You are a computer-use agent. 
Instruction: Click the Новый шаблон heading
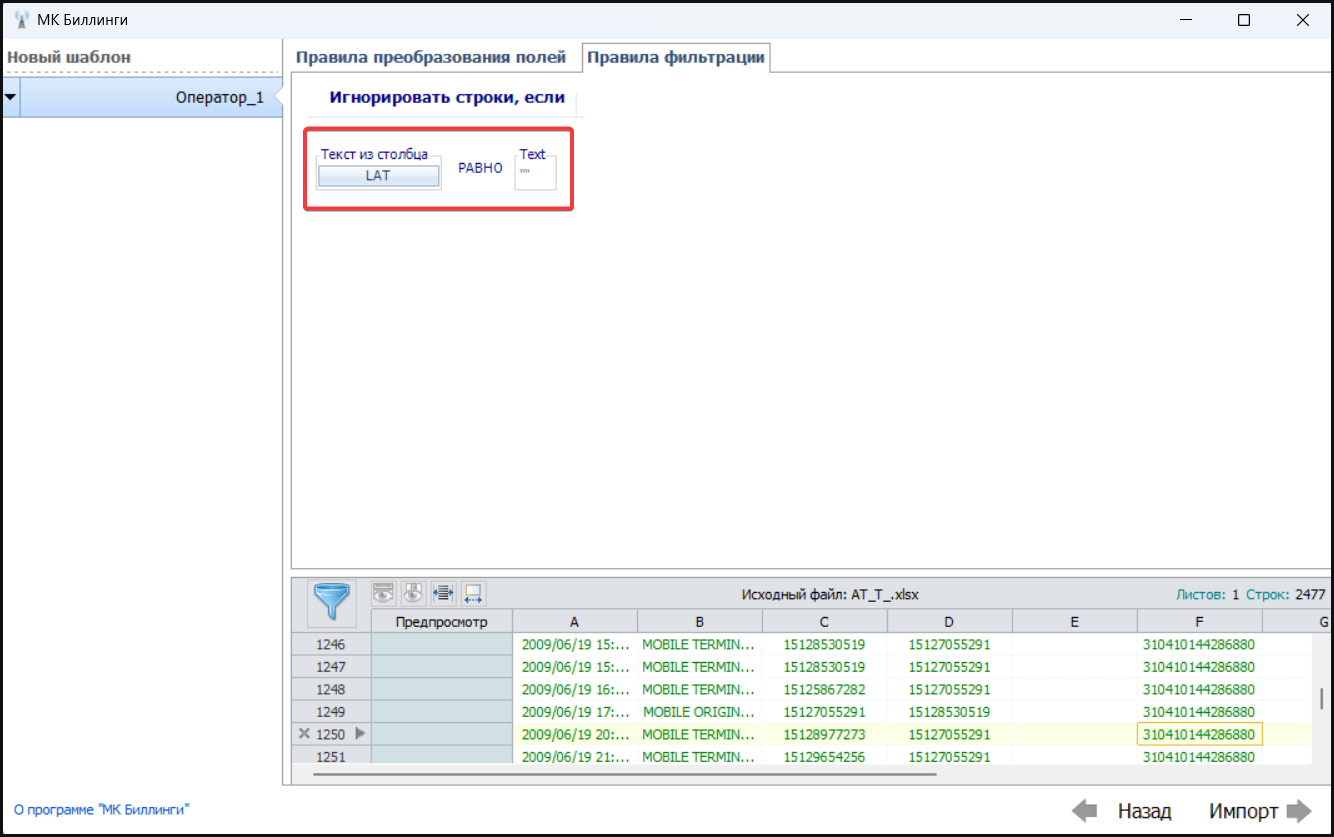tap(69, 57)
